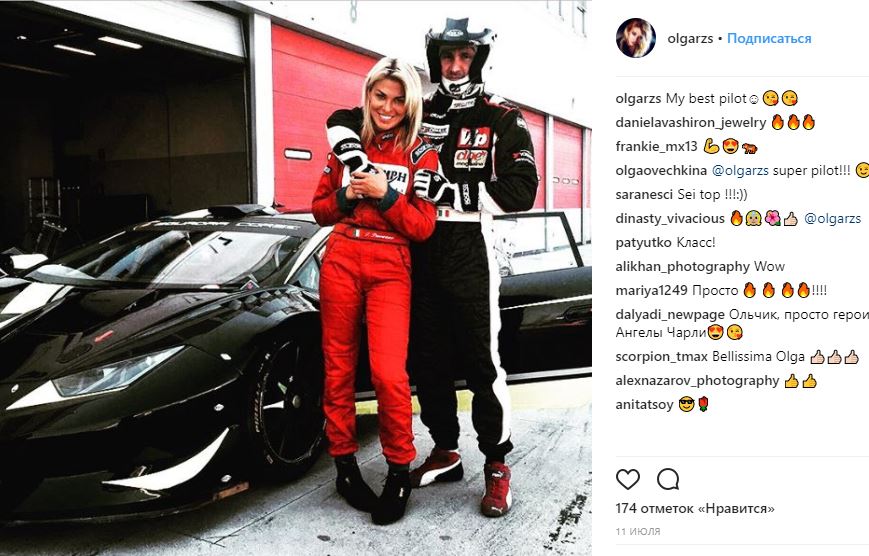Viewport: 869px width, 556px height.
Task: Open olgarzs username in post header
Action: [x=690, y=39]
